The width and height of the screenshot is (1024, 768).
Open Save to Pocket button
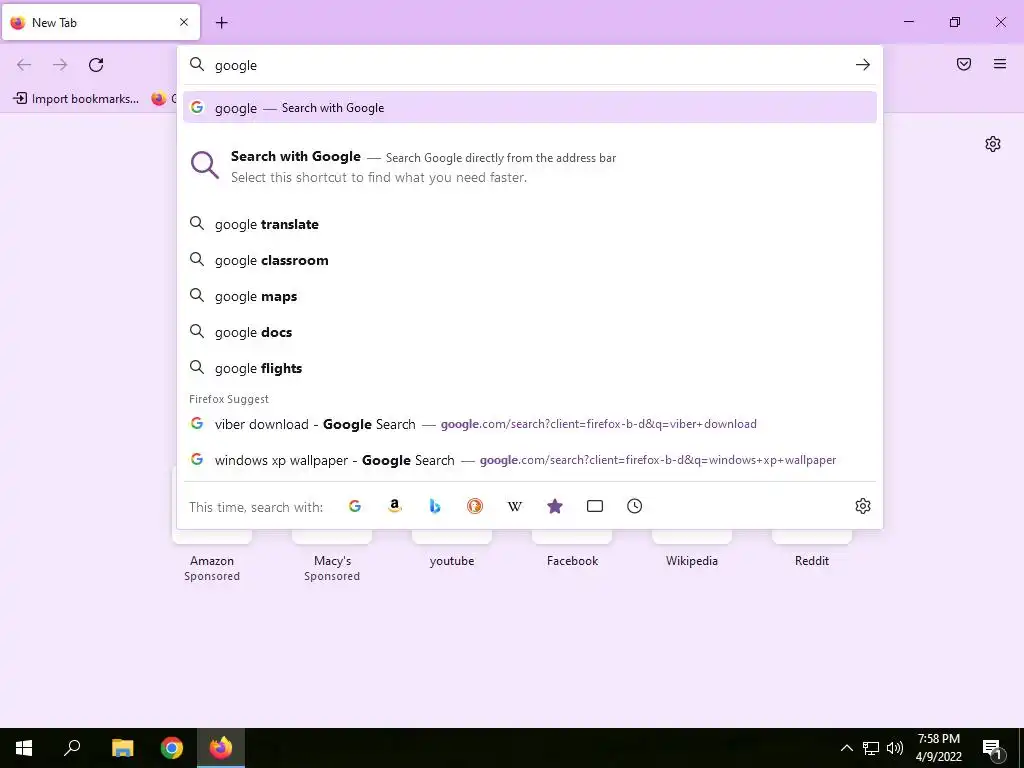964,64
